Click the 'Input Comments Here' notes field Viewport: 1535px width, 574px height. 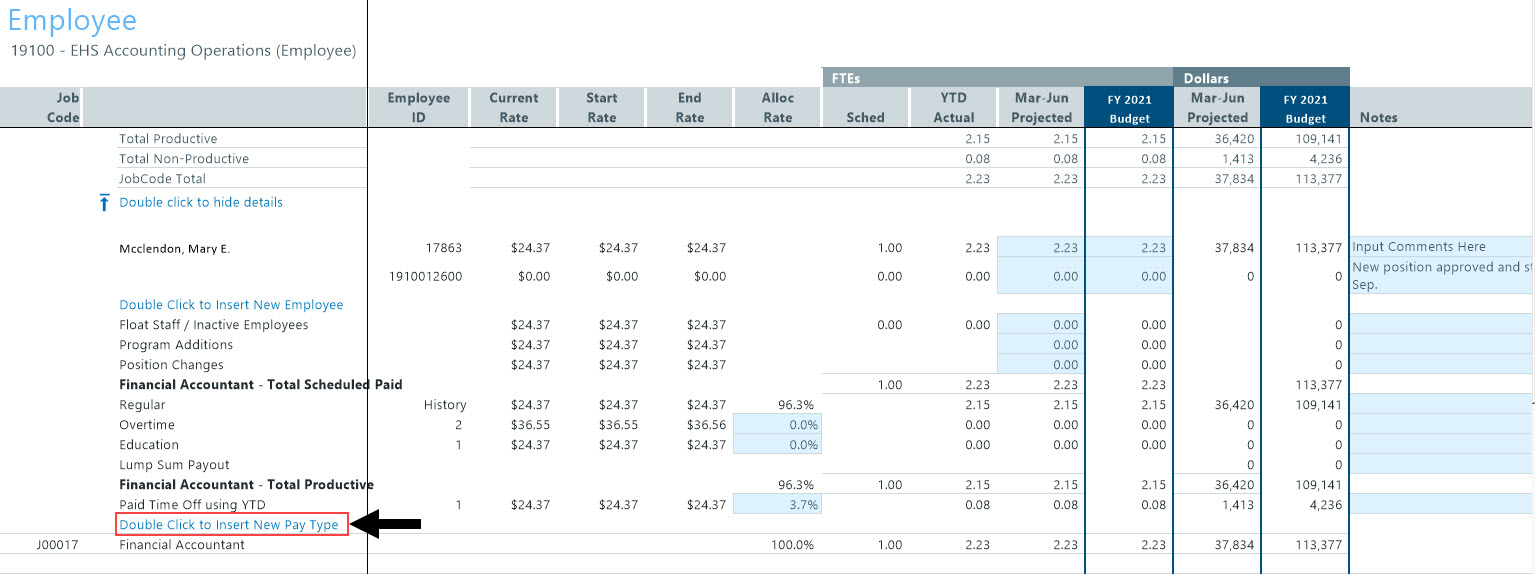tap(1440, 247)
